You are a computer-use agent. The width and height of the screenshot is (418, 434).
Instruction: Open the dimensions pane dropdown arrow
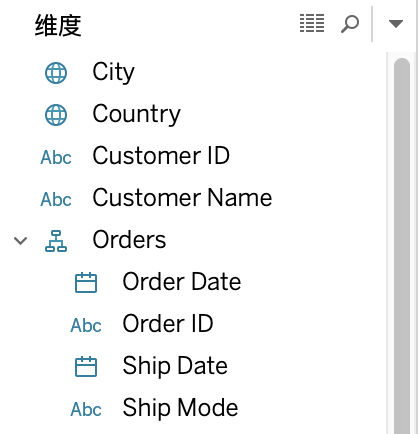click(396, 24)
